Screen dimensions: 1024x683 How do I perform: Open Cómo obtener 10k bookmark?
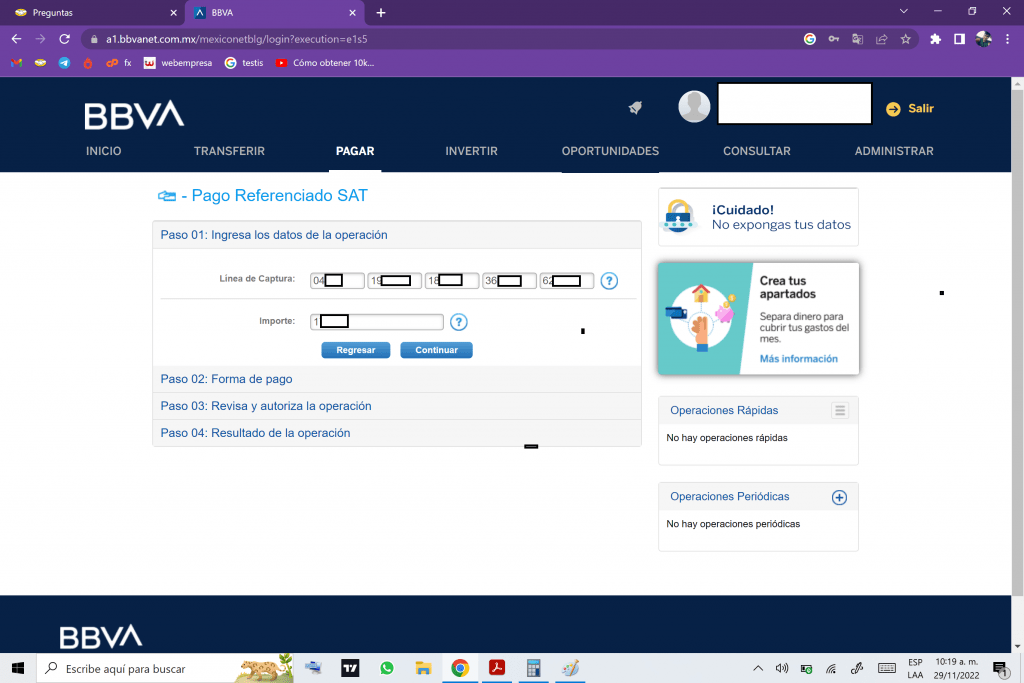[x=325, y=63]
